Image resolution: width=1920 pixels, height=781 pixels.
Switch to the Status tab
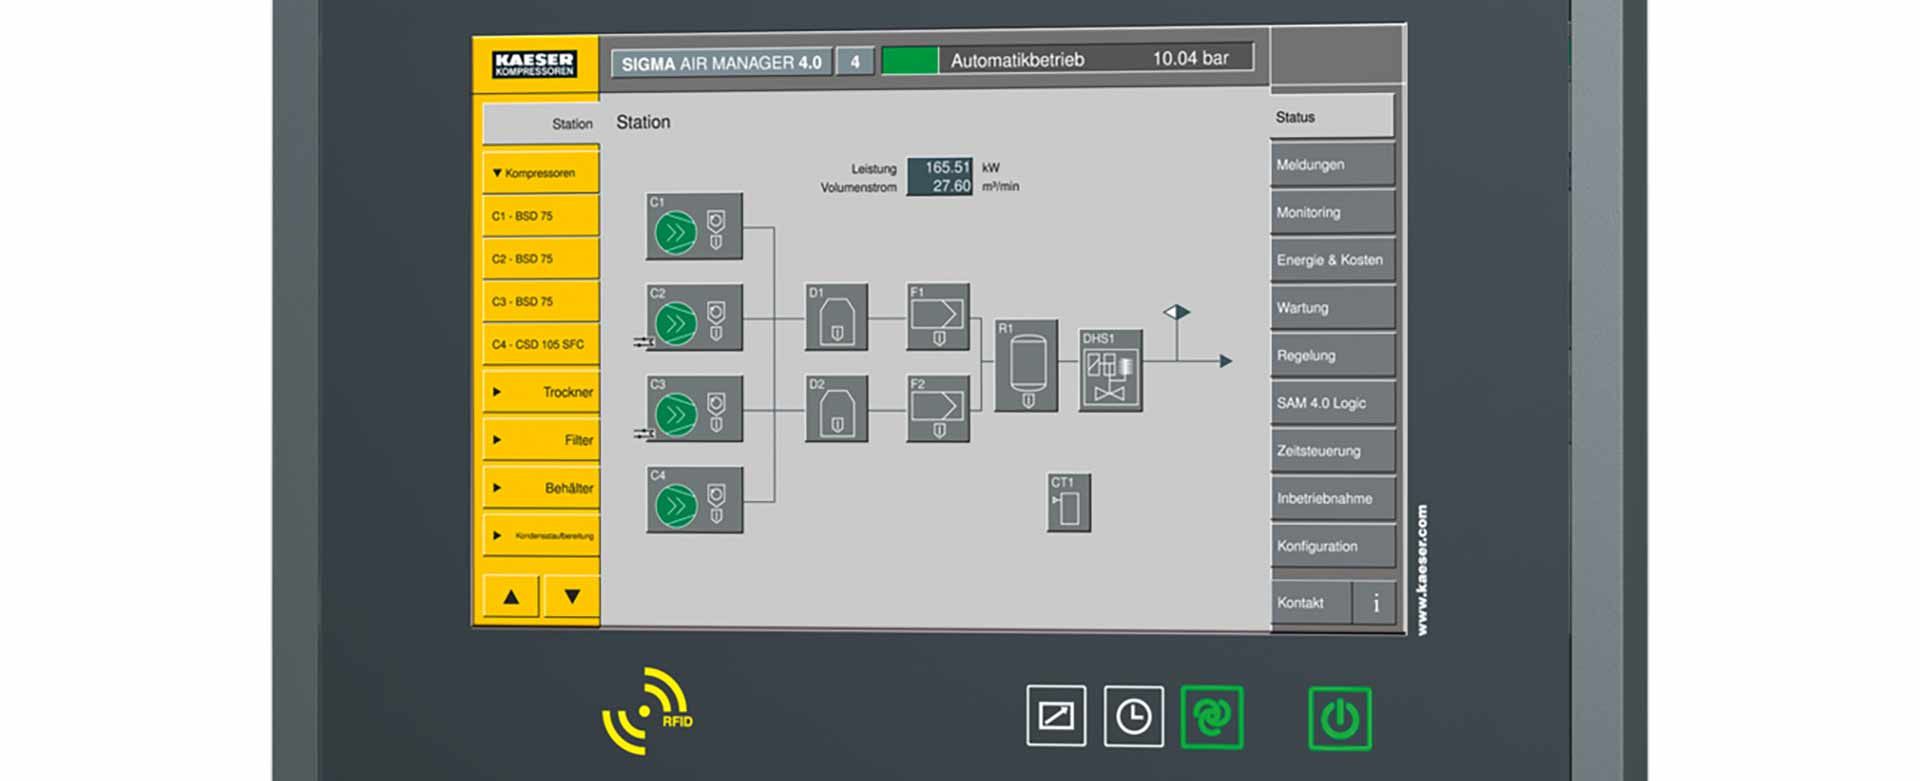(x=1332, y=117)
